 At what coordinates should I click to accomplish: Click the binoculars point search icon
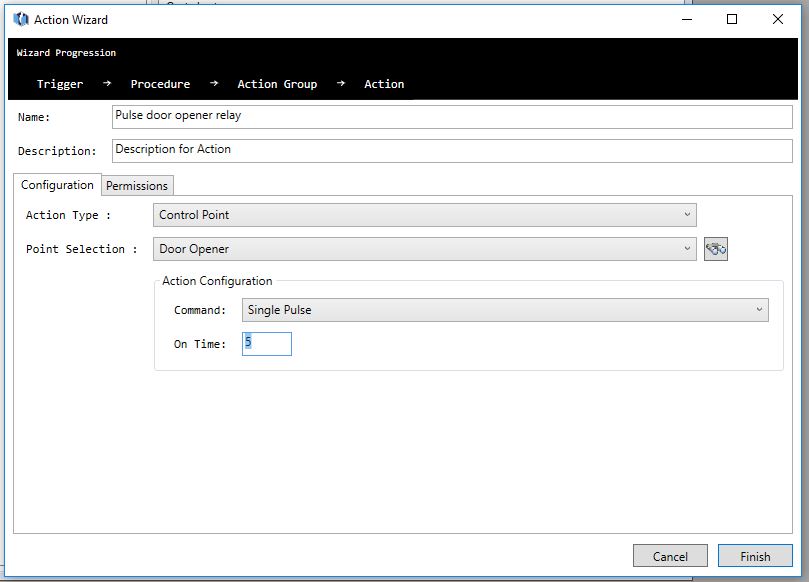[x=716, y=249]
